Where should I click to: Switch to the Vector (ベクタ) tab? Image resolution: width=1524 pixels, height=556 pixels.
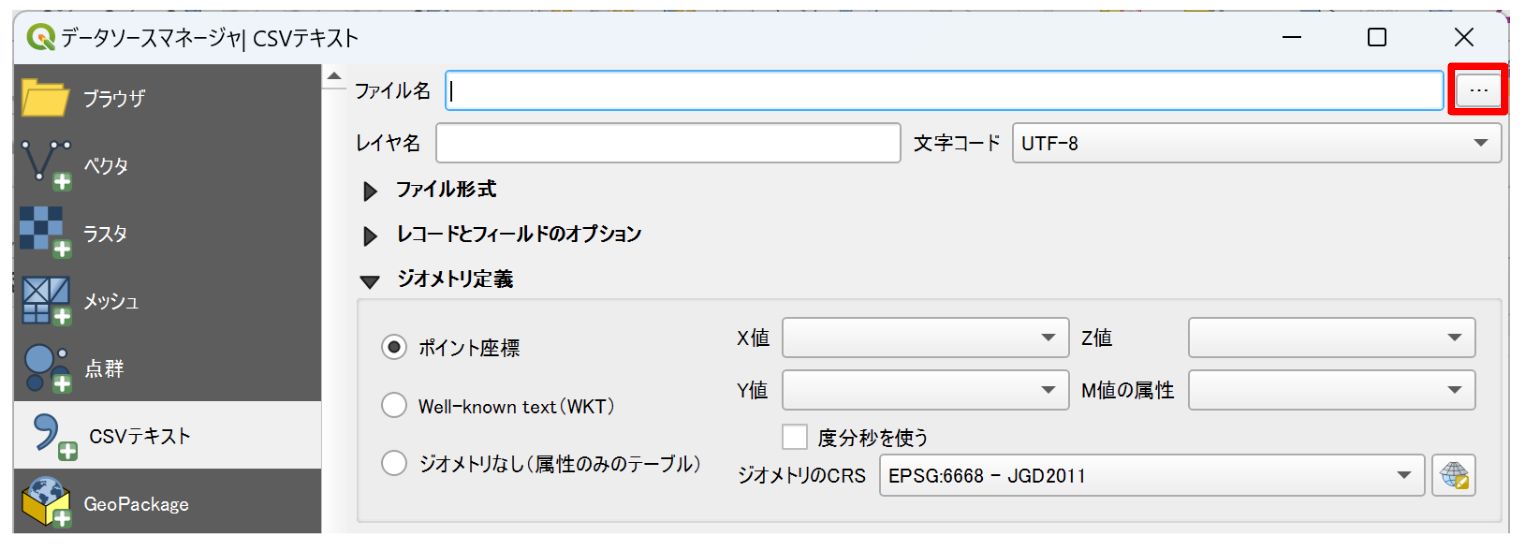click(x=167, y=166)
